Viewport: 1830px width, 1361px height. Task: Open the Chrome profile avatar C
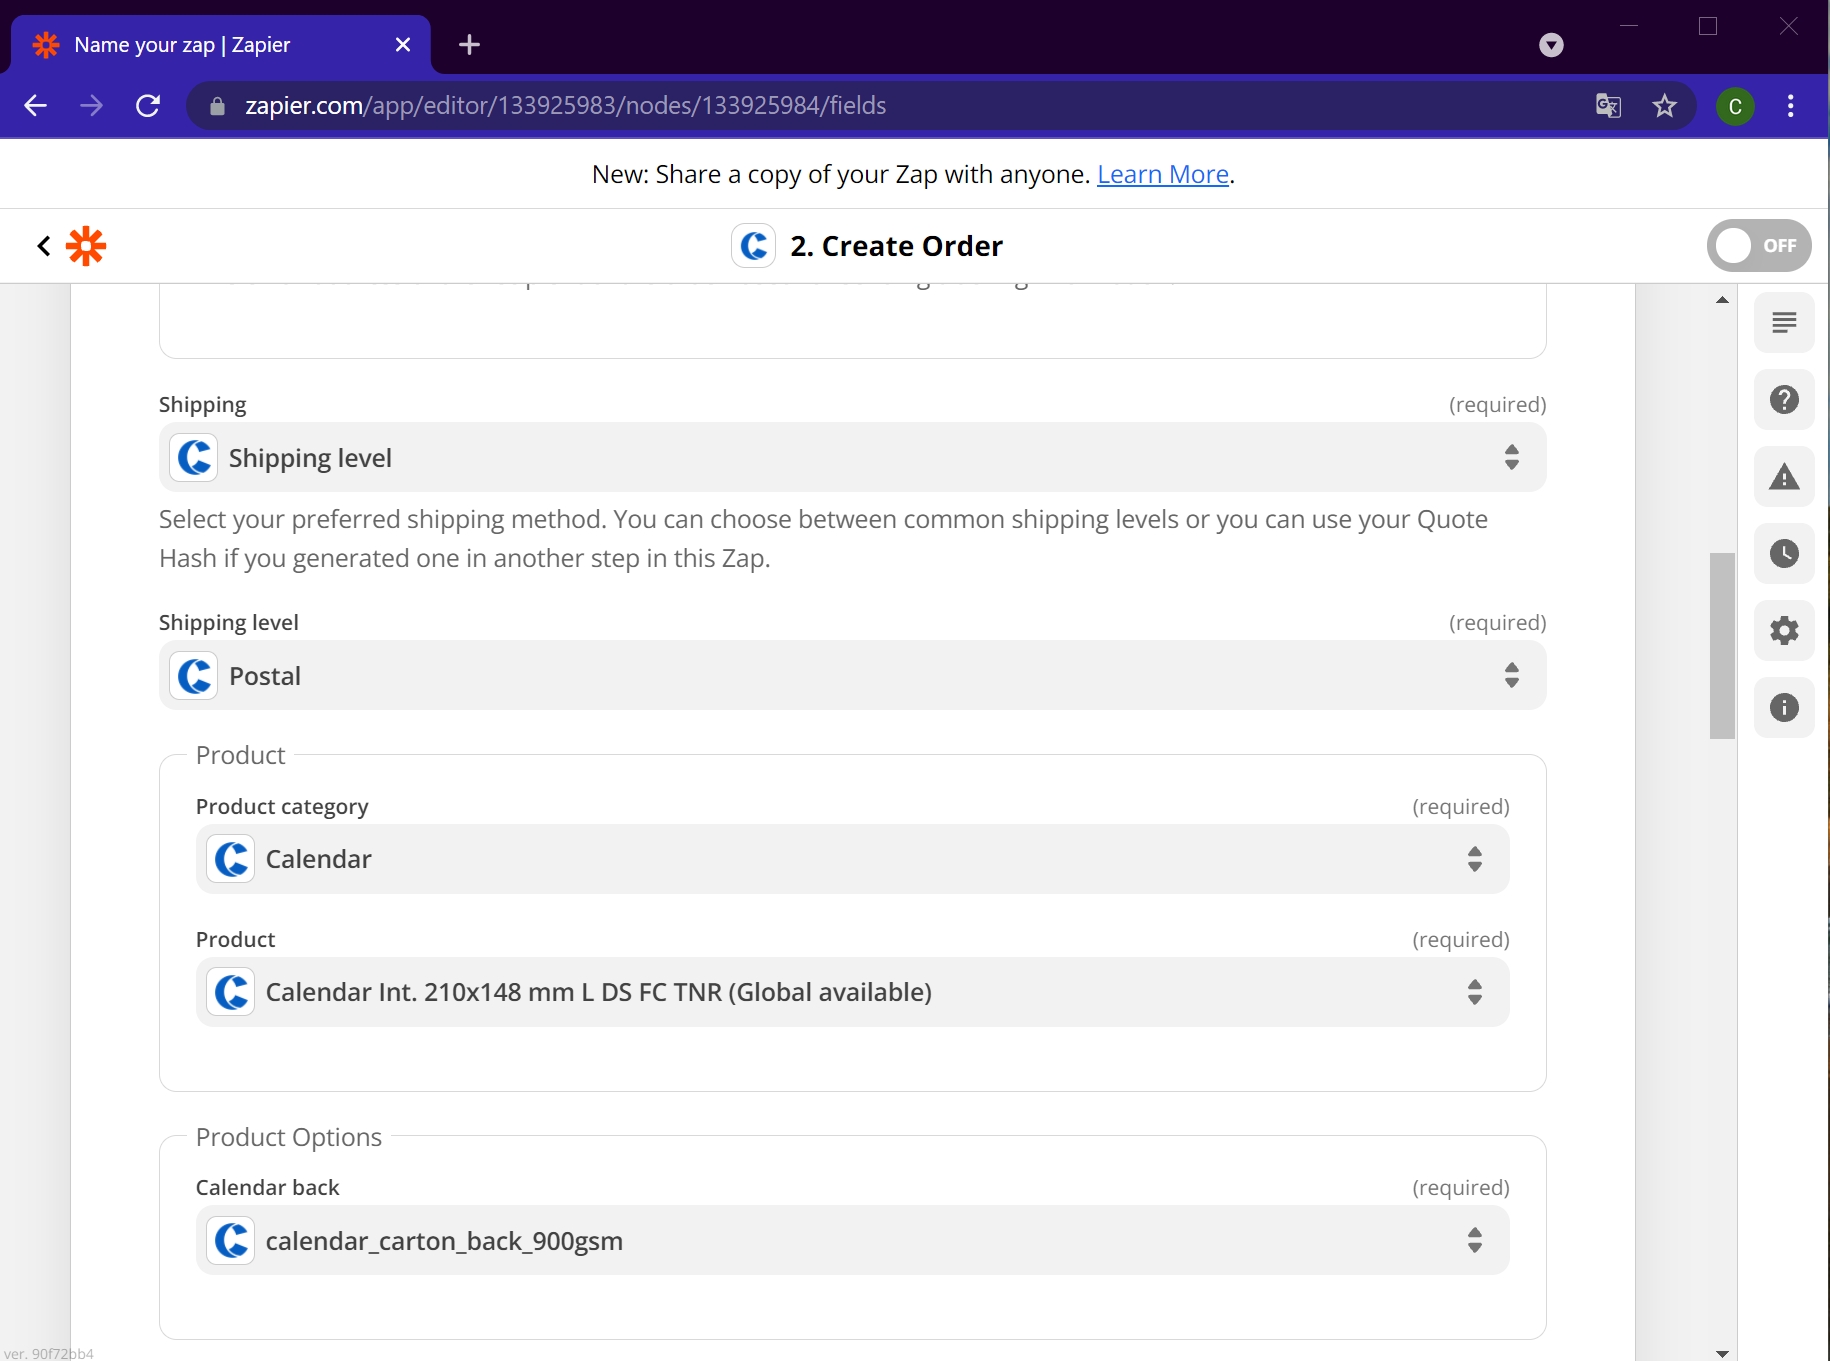(1735, 106)
